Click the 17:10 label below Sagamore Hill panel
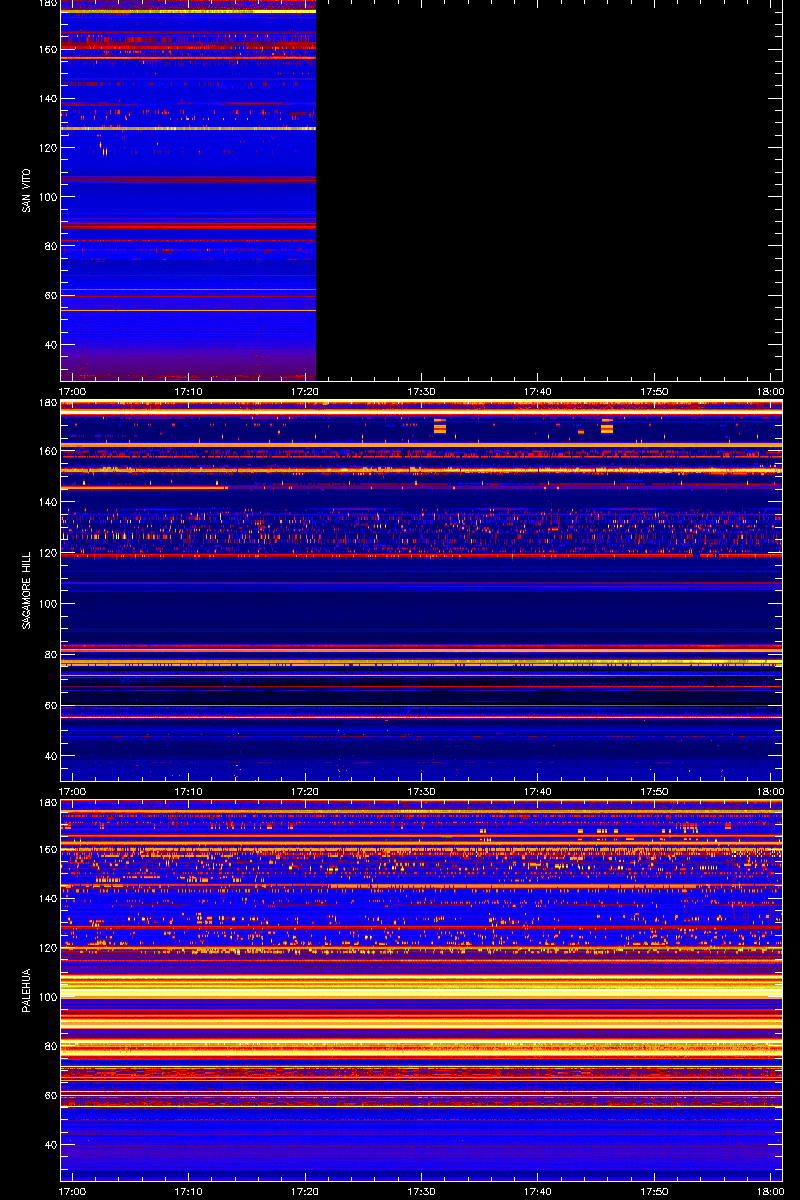 (x=189, y=792)
